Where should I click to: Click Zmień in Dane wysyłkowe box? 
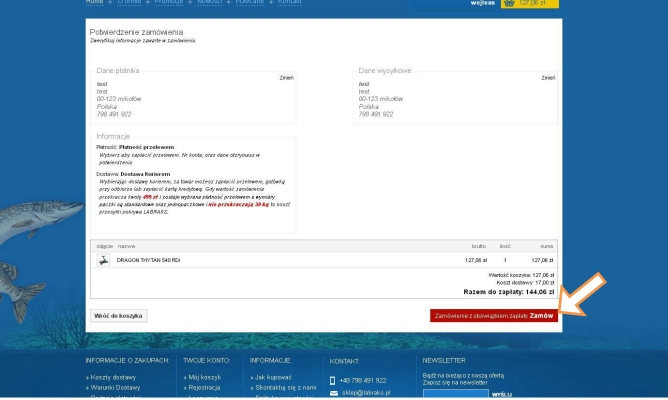[548, 78]
